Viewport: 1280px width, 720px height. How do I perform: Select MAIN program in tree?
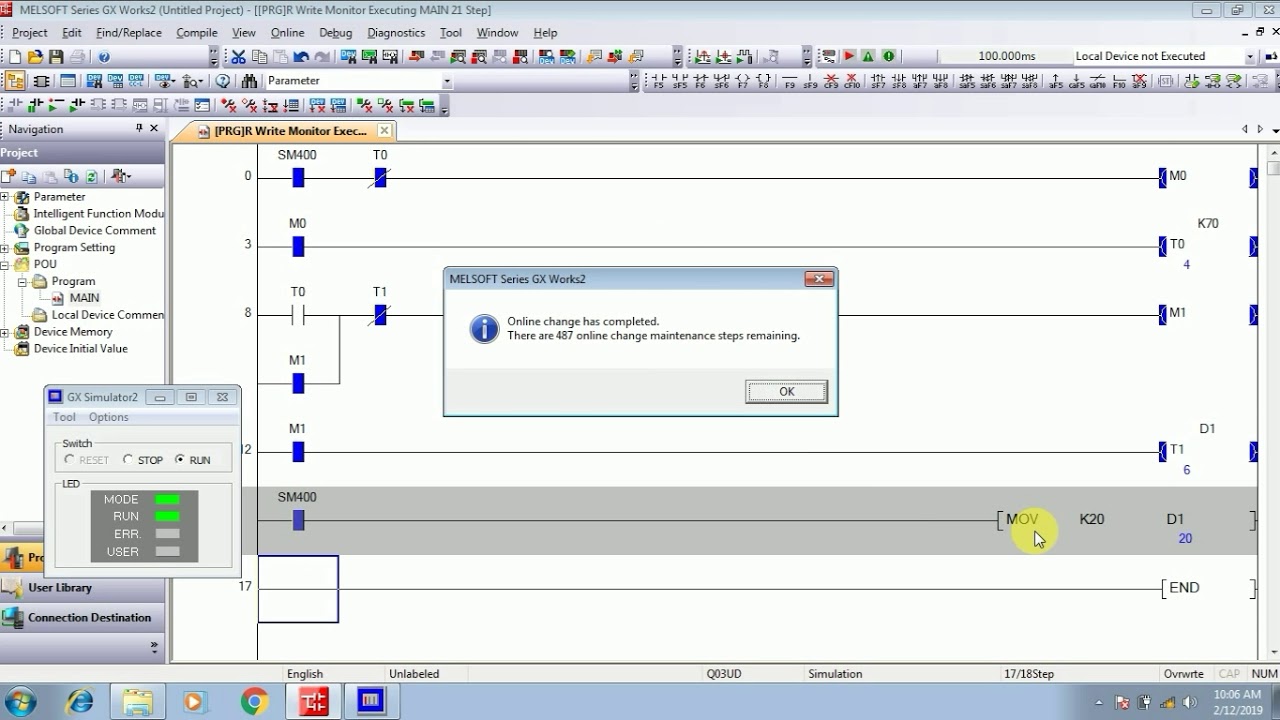click(x=84, y=298)
